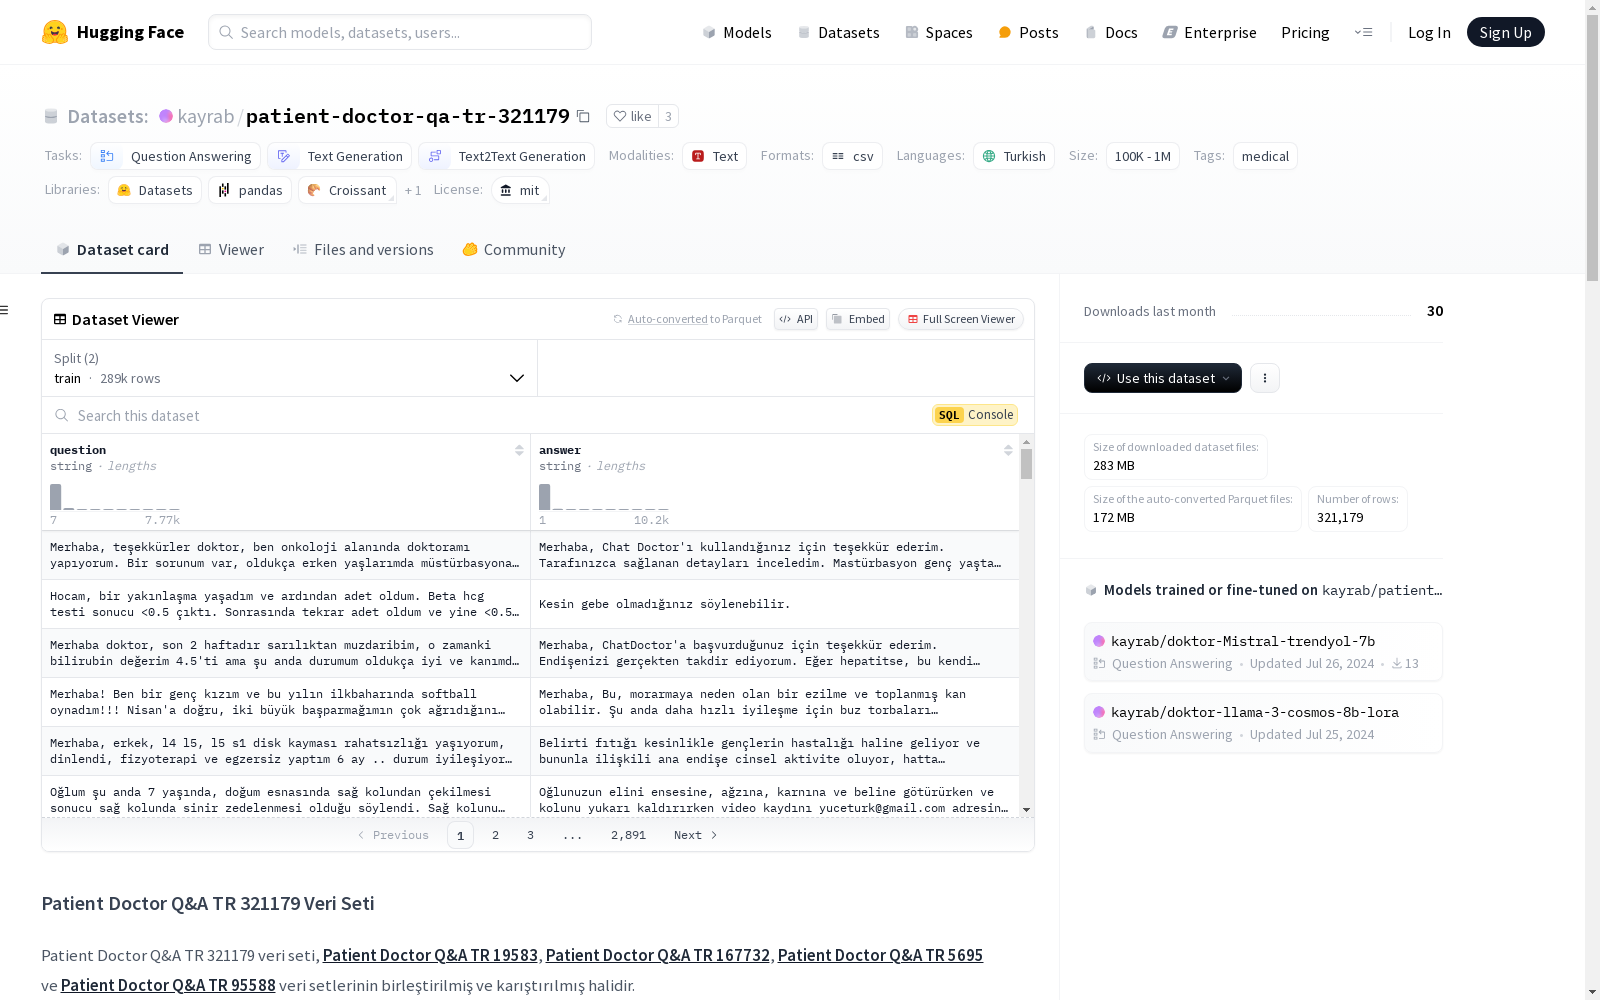Select the Dataset card tab

point(112,250)
